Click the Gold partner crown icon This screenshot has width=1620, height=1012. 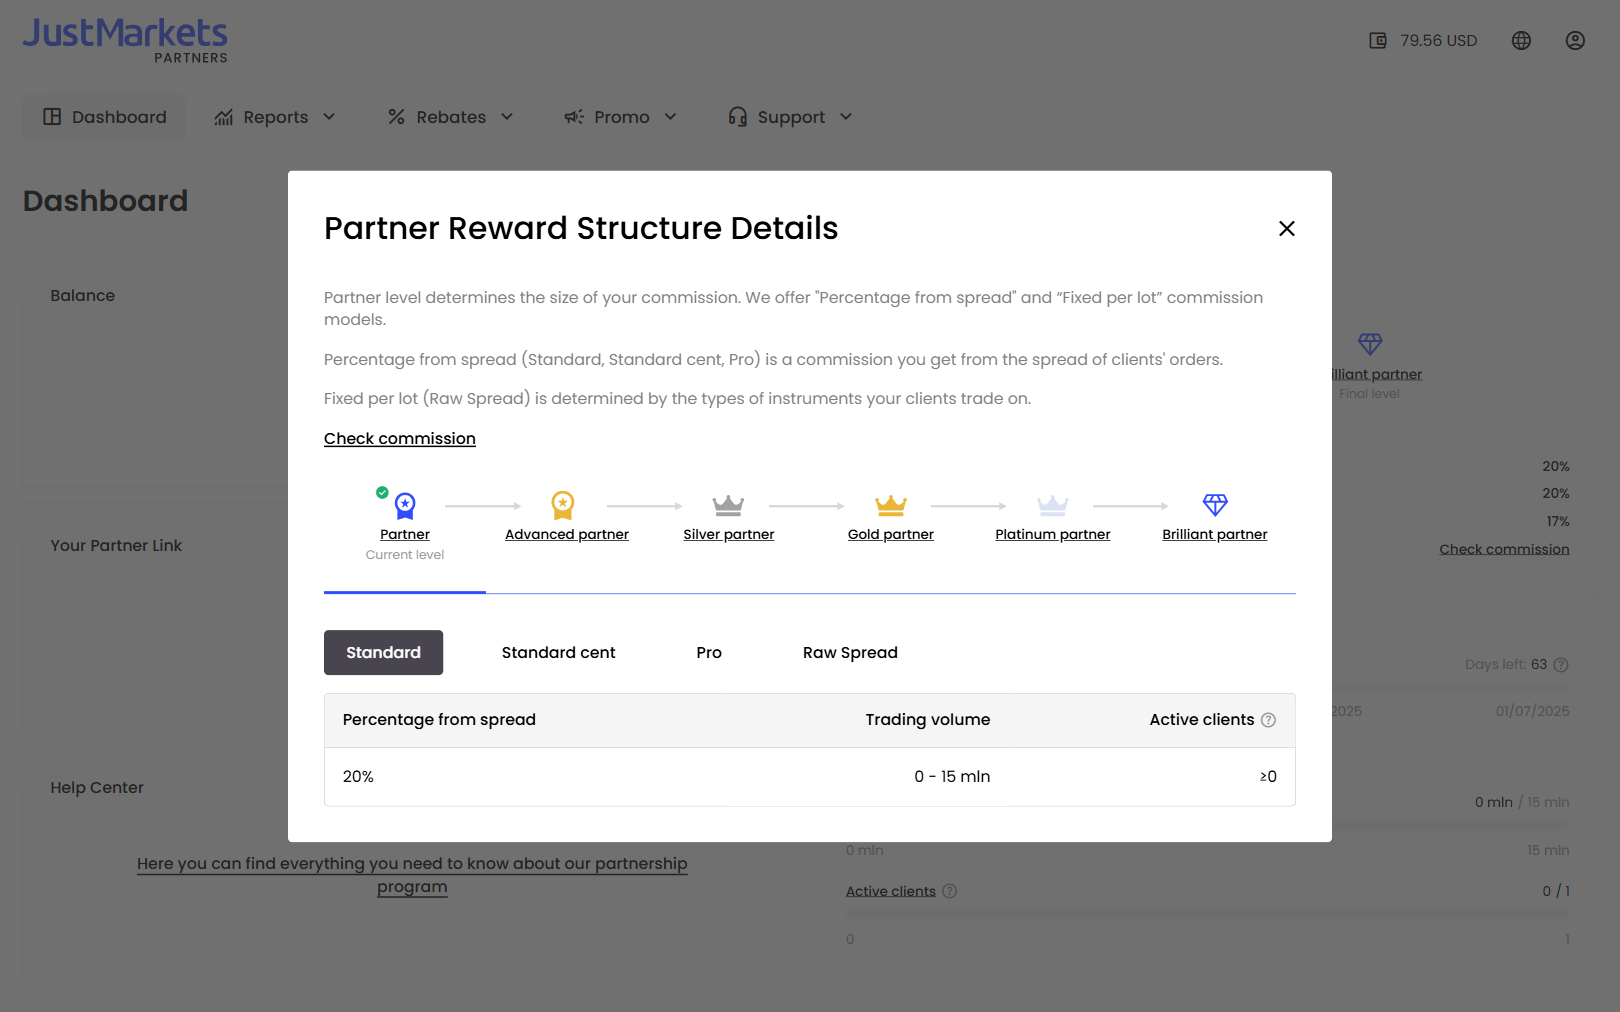coord(890,505)
